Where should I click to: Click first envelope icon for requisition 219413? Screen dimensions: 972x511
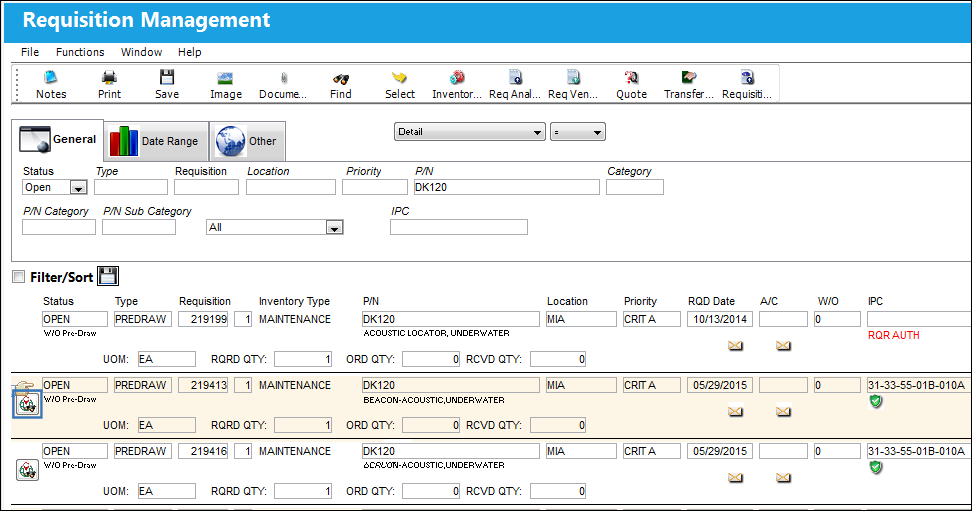[735, 411]
